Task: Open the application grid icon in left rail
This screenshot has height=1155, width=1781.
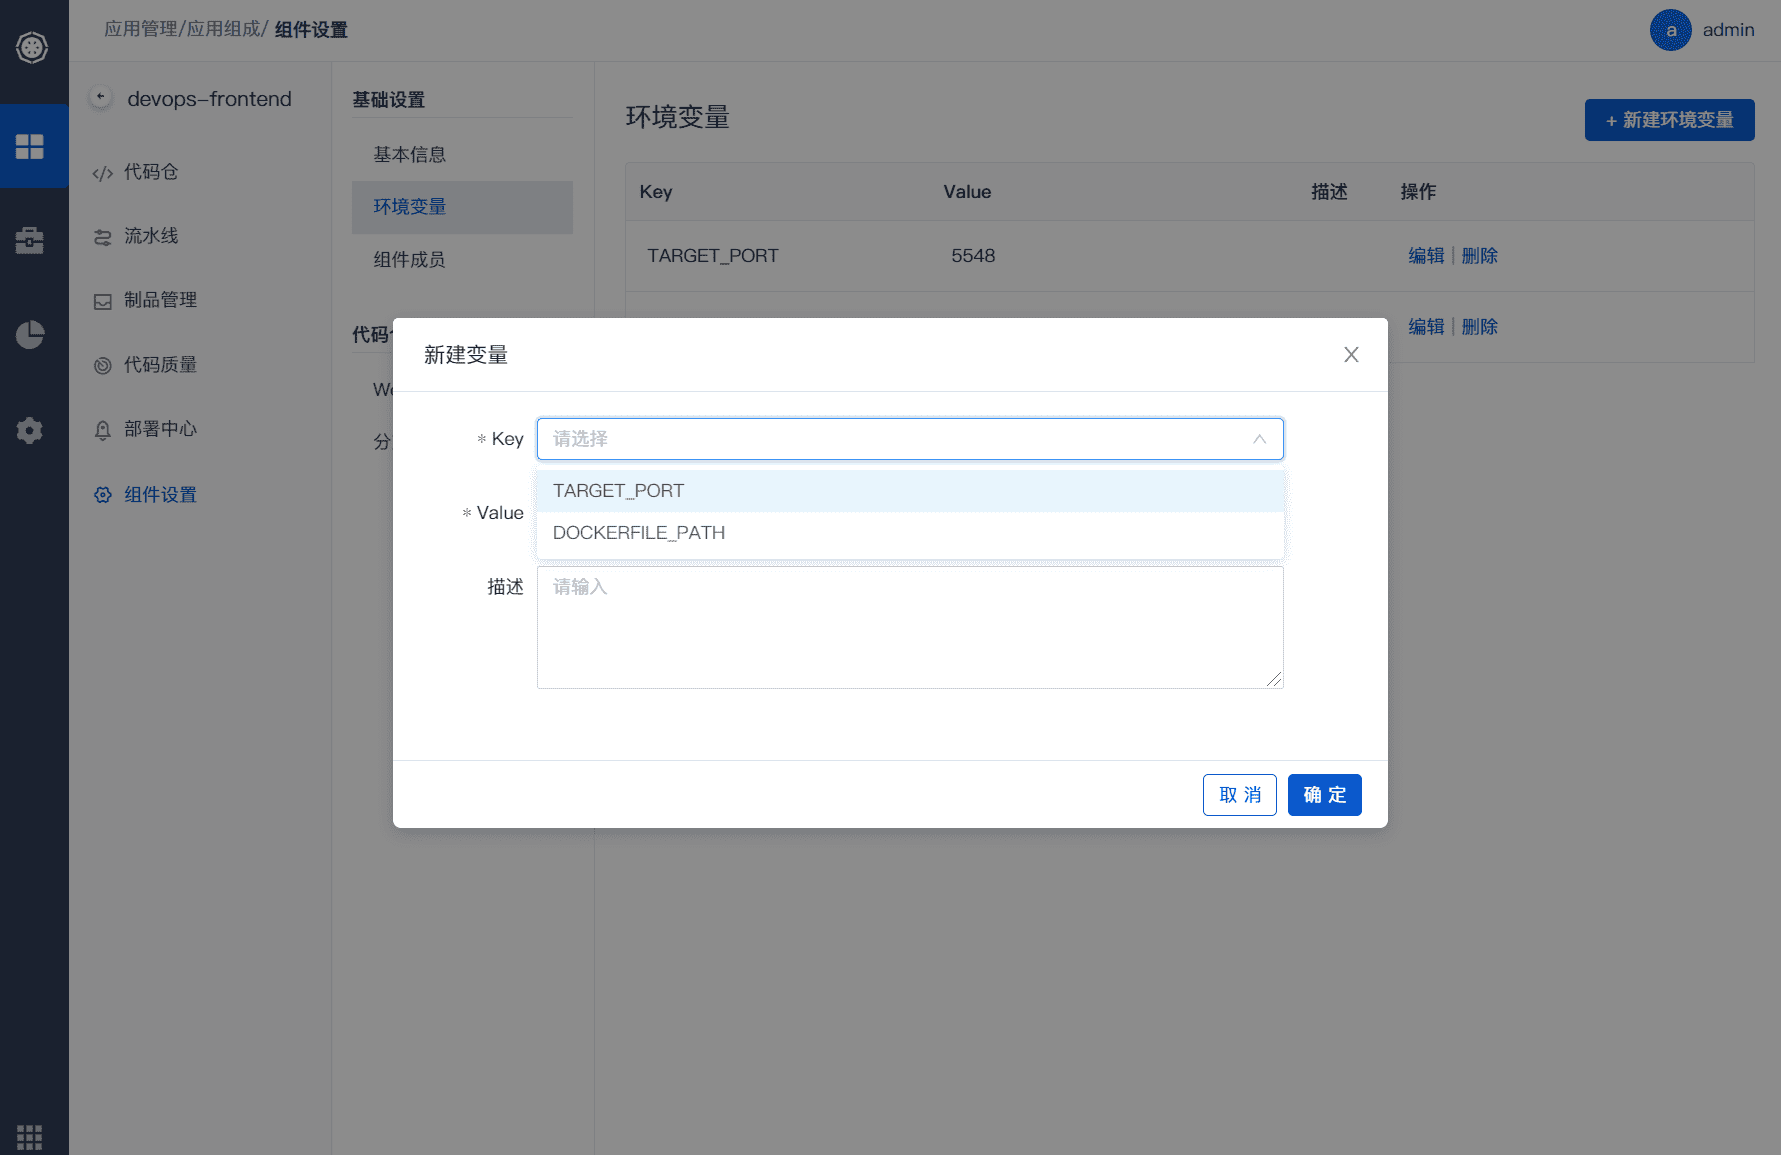Action: [x=30, y=147]
